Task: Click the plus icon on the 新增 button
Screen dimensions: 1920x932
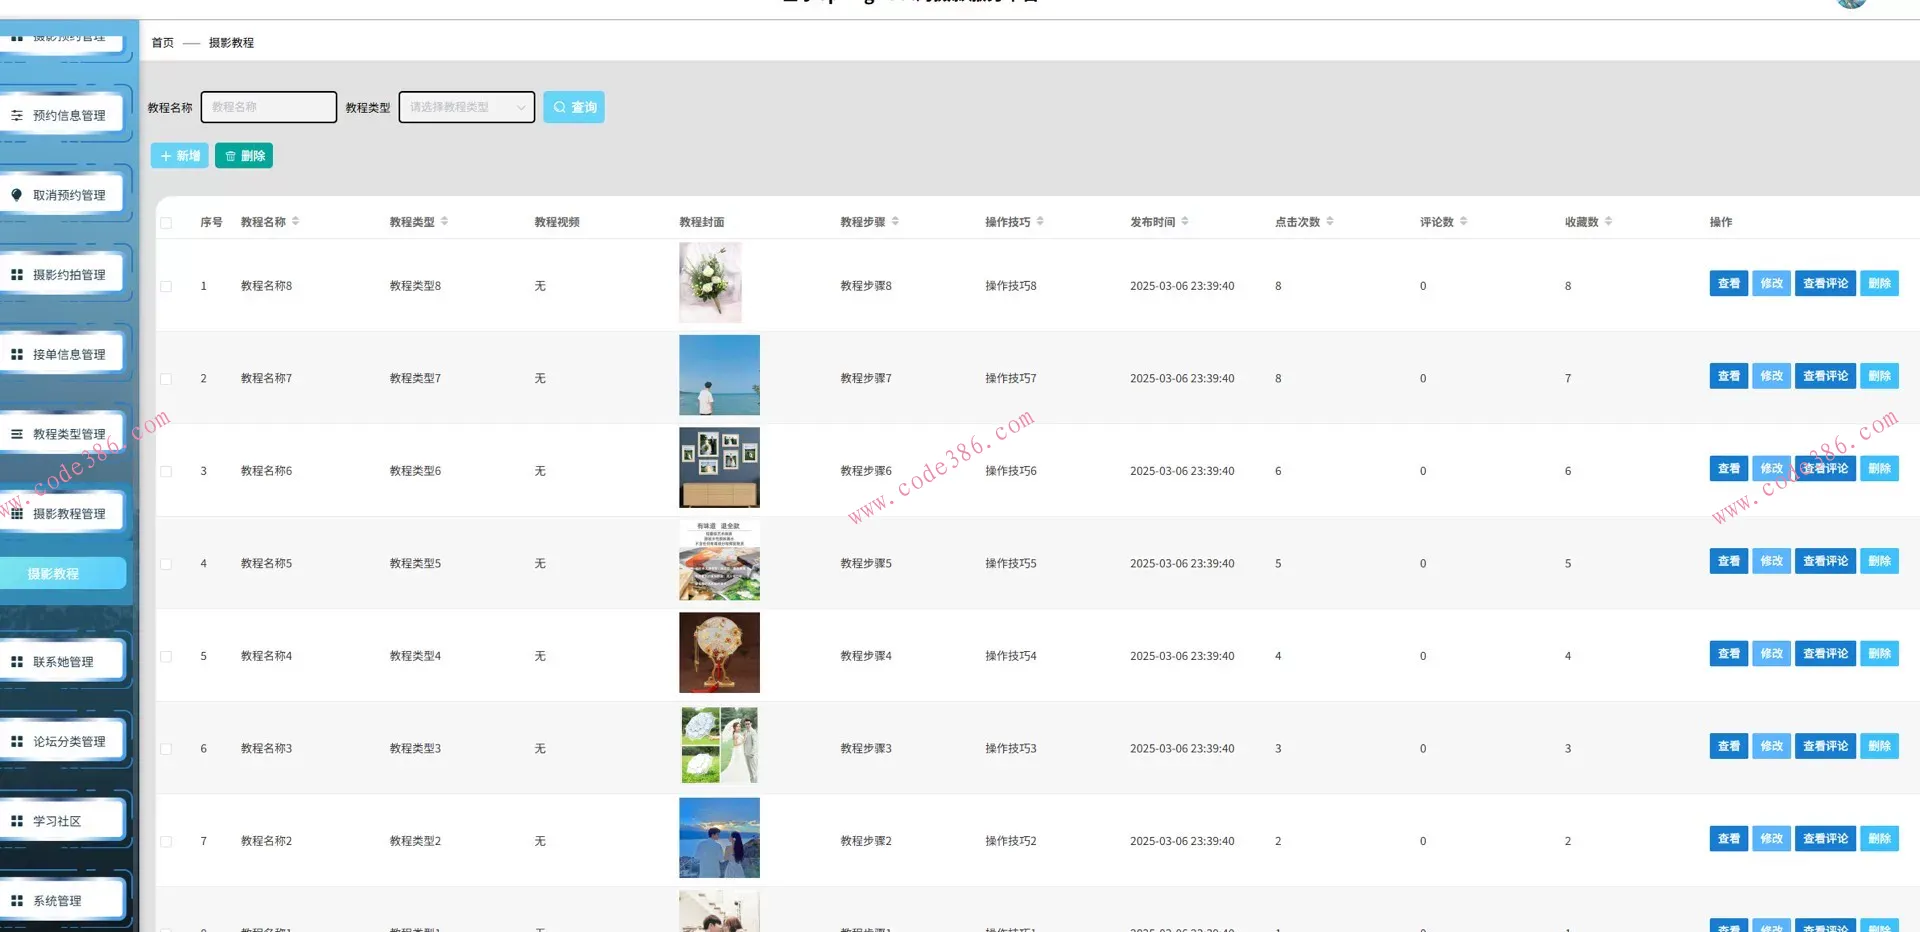Action: (x=166, y=156)
